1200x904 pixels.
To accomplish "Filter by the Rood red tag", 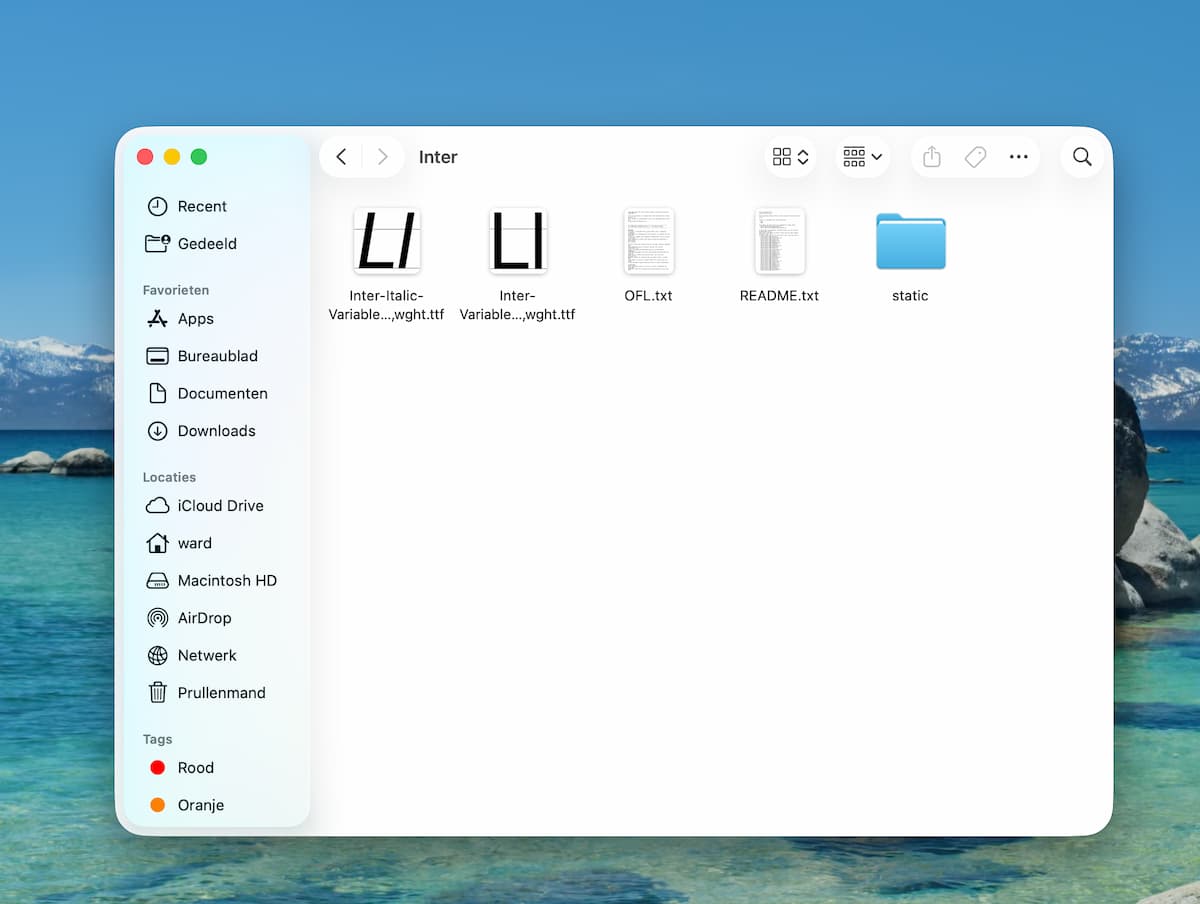I will pyautogui.click(x=195, y=768).
